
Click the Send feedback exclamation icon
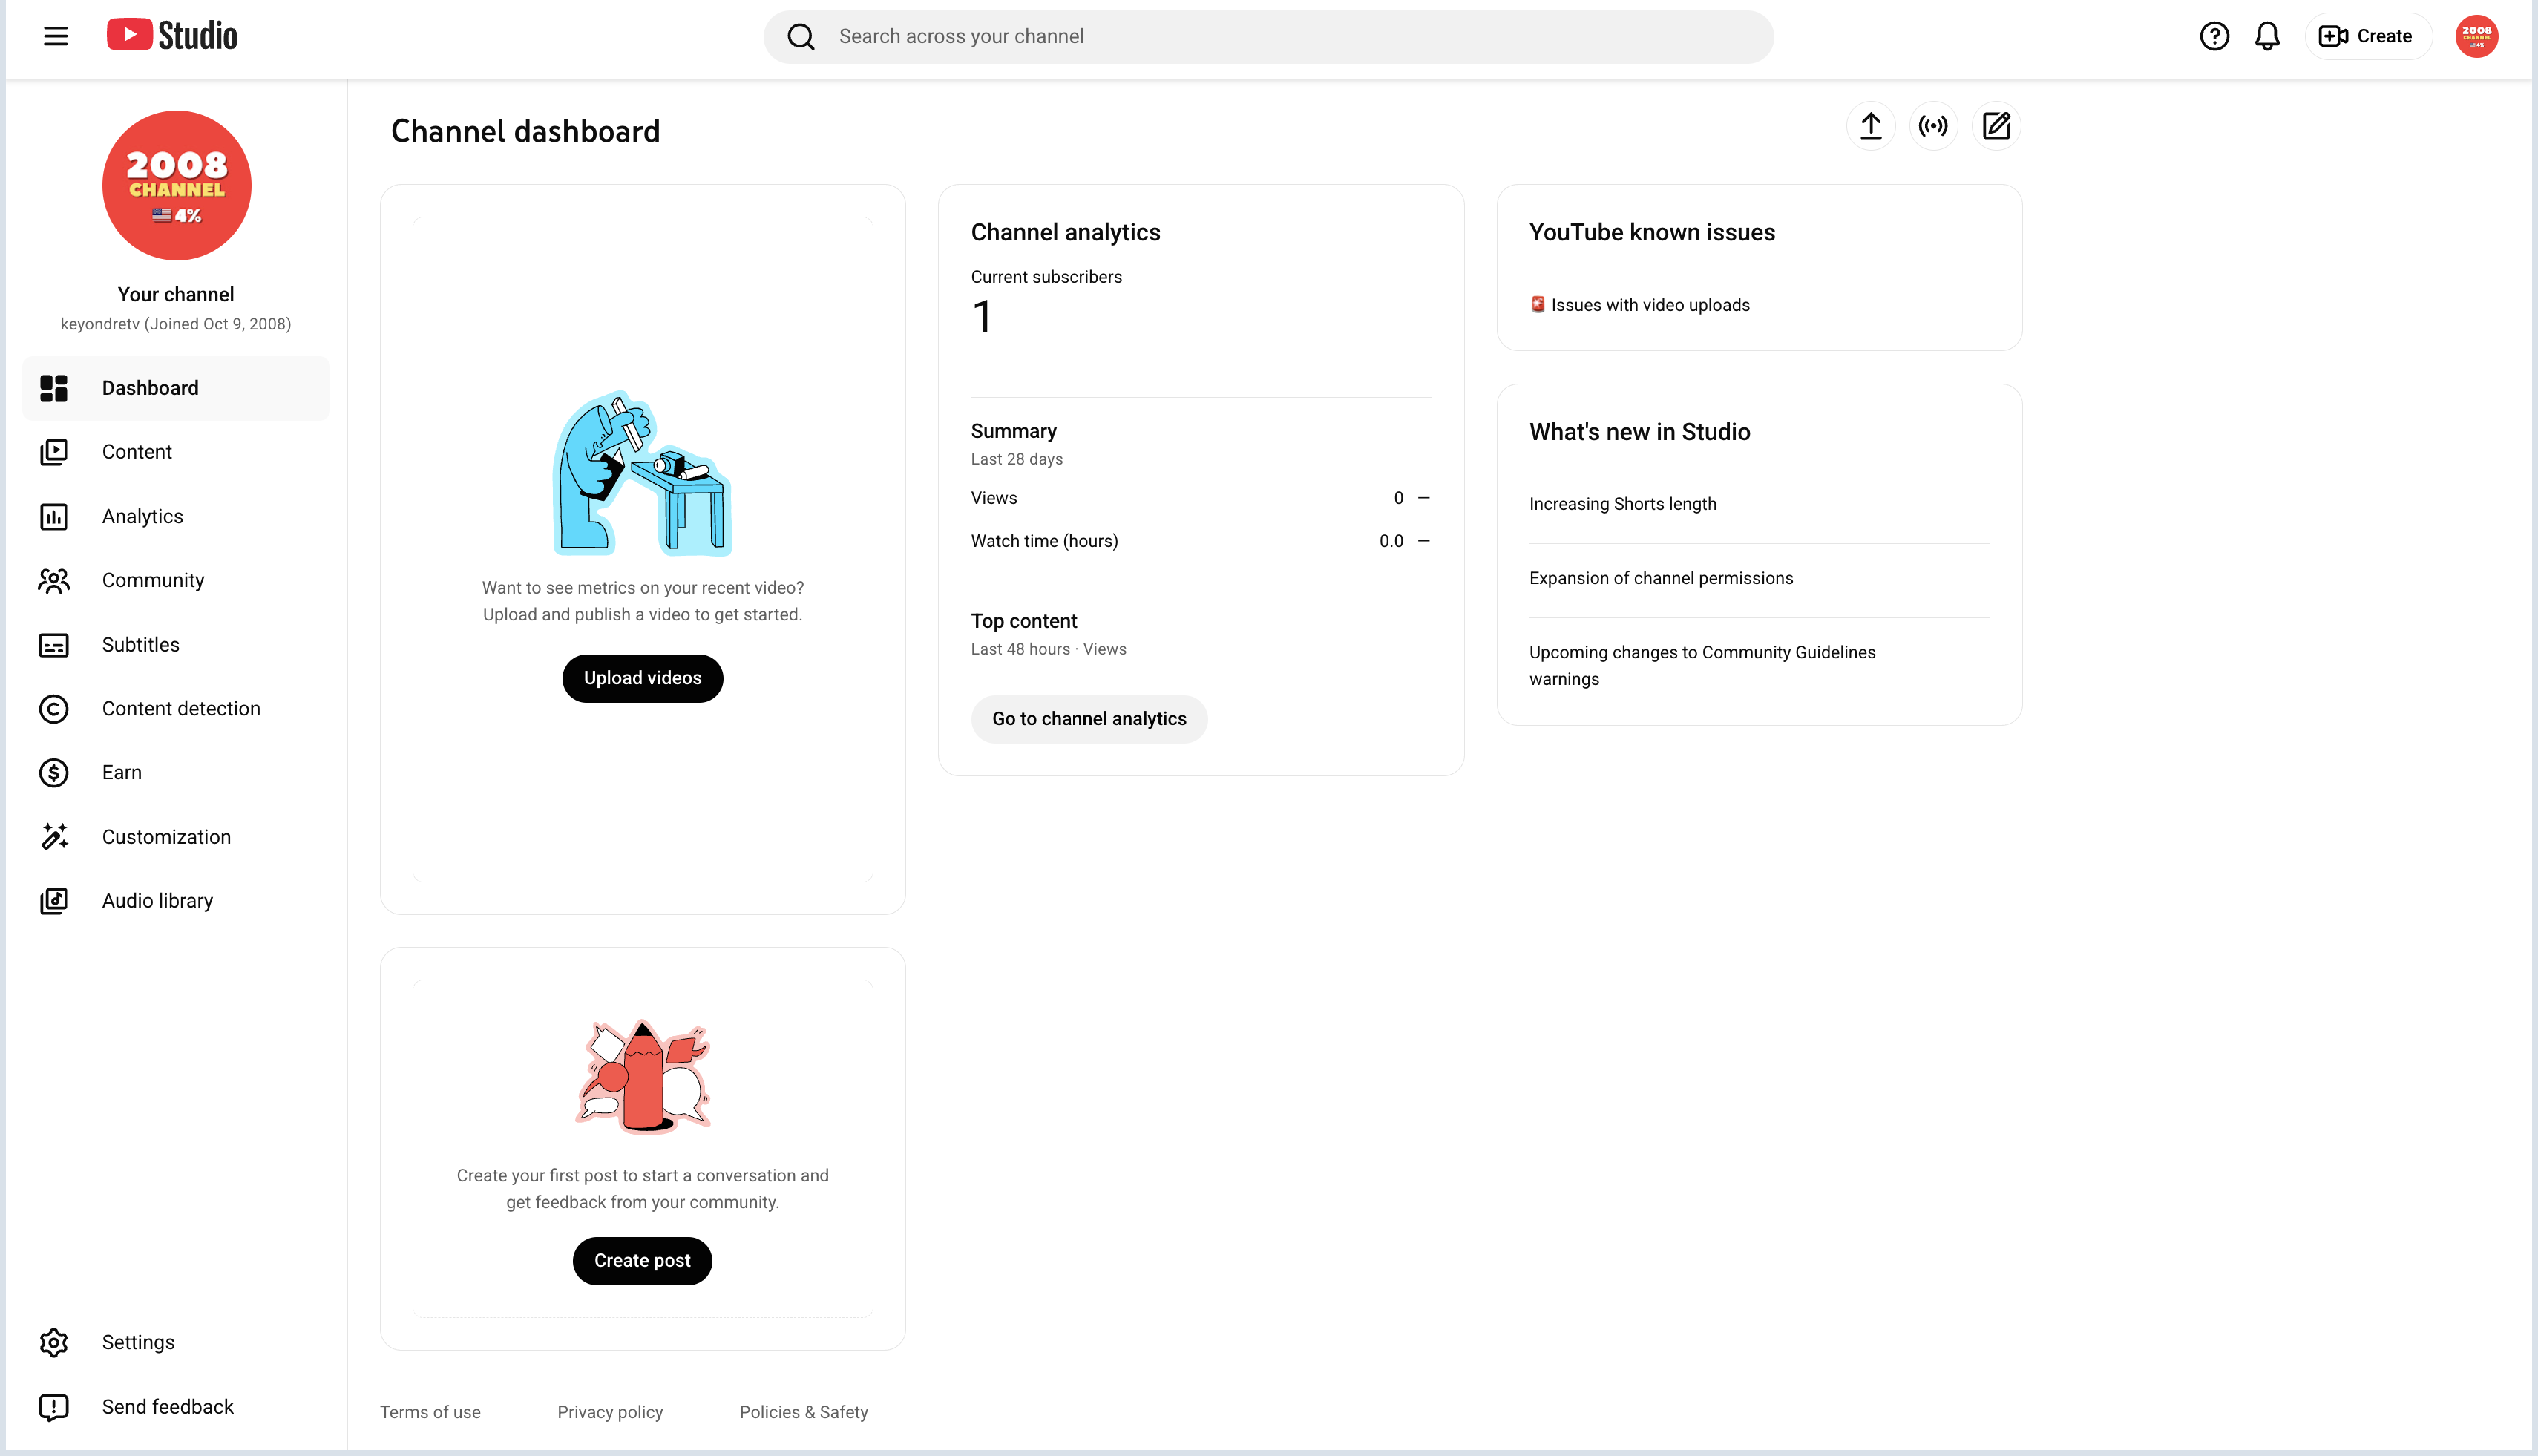click(54, 1407)
